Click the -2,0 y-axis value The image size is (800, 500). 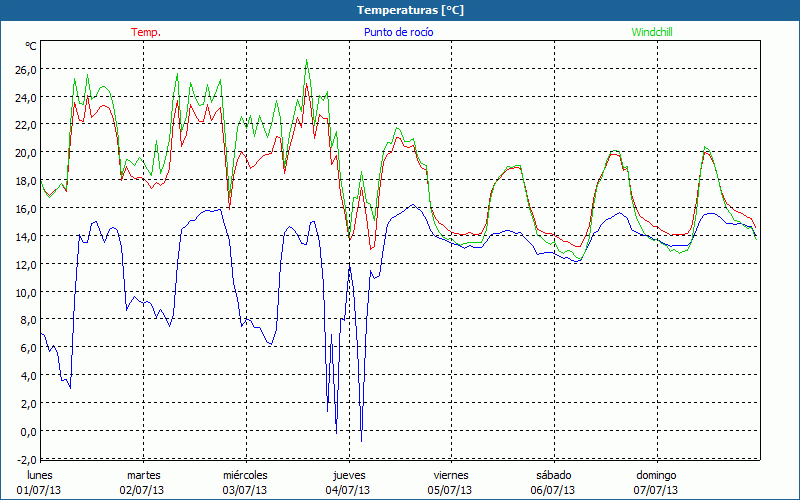(x=24, y=460)
